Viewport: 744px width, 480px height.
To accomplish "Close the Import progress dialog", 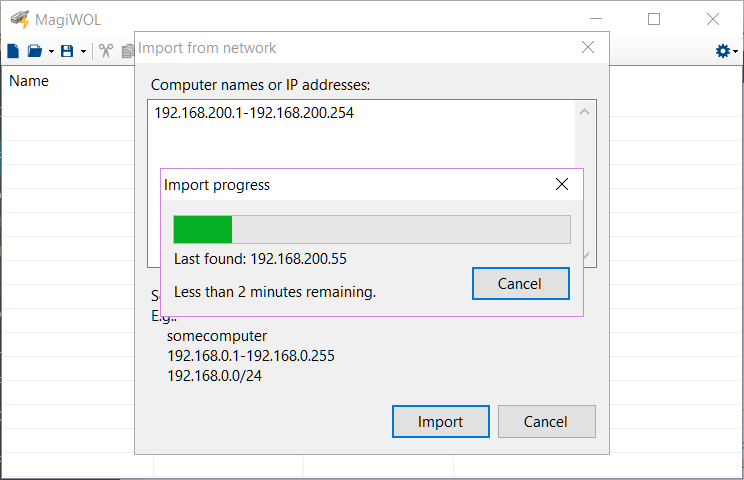I will tap(562, 184).
